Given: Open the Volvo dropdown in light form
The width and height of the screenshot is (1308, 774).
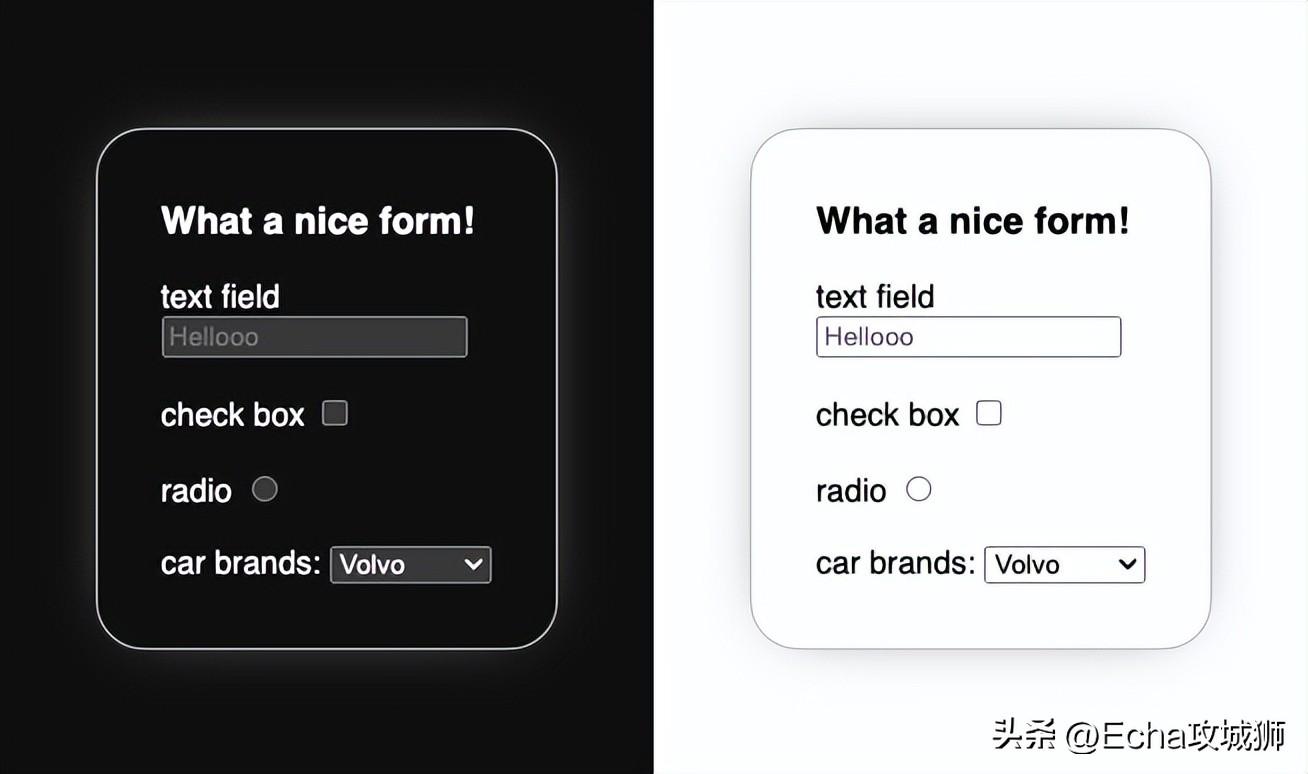Looking at the screenshot, I should click(x=1064, y=564).
